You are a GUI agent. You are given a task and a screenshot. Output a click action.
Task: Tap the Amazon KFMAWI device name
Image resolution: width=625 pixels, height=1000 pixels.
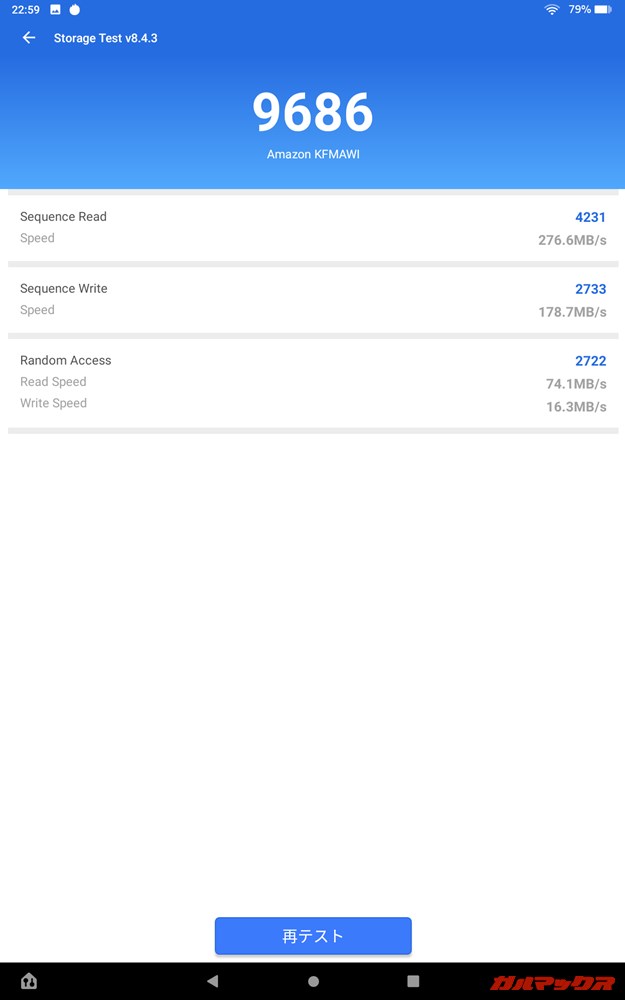click(312, 155)
